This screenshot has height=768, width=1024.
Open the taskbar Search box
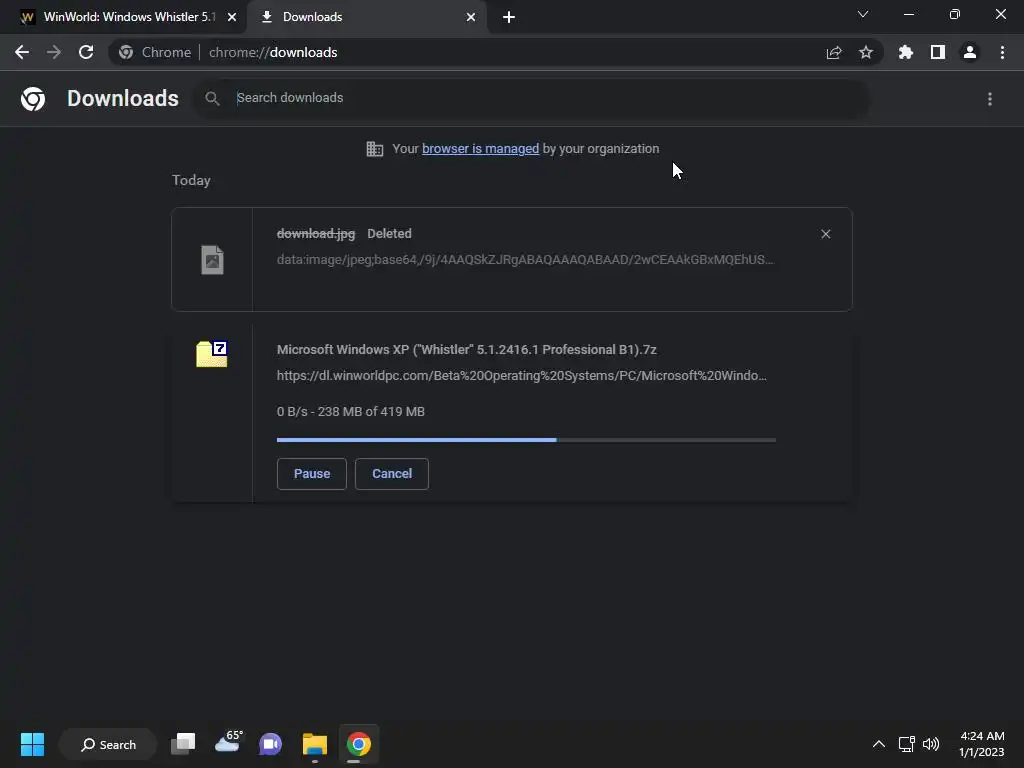[x=108, y=744]
